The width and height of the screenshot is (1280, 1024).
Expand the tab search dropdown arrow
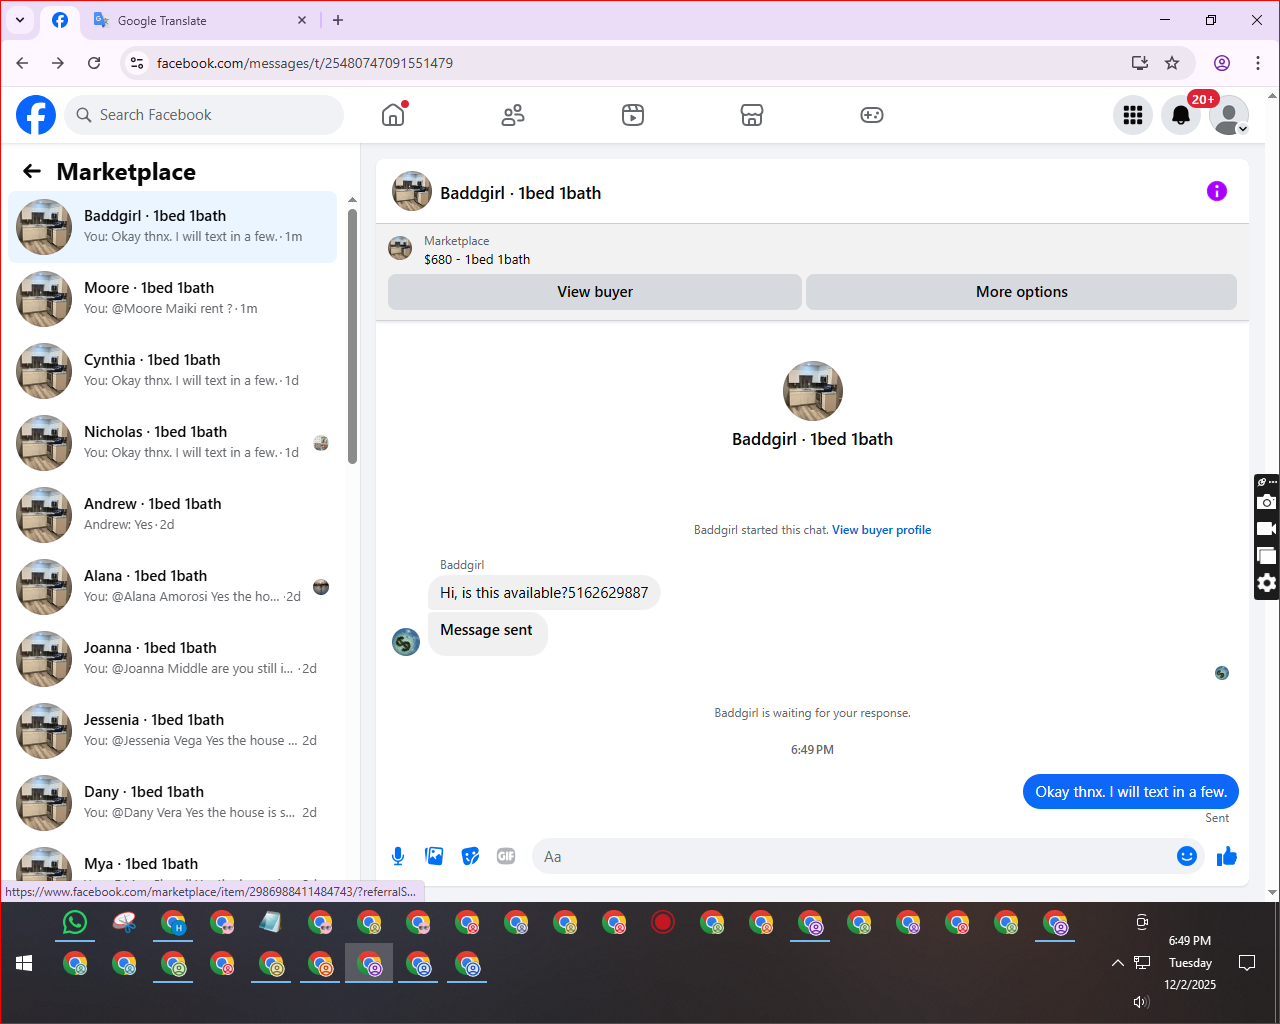(19, 20)
